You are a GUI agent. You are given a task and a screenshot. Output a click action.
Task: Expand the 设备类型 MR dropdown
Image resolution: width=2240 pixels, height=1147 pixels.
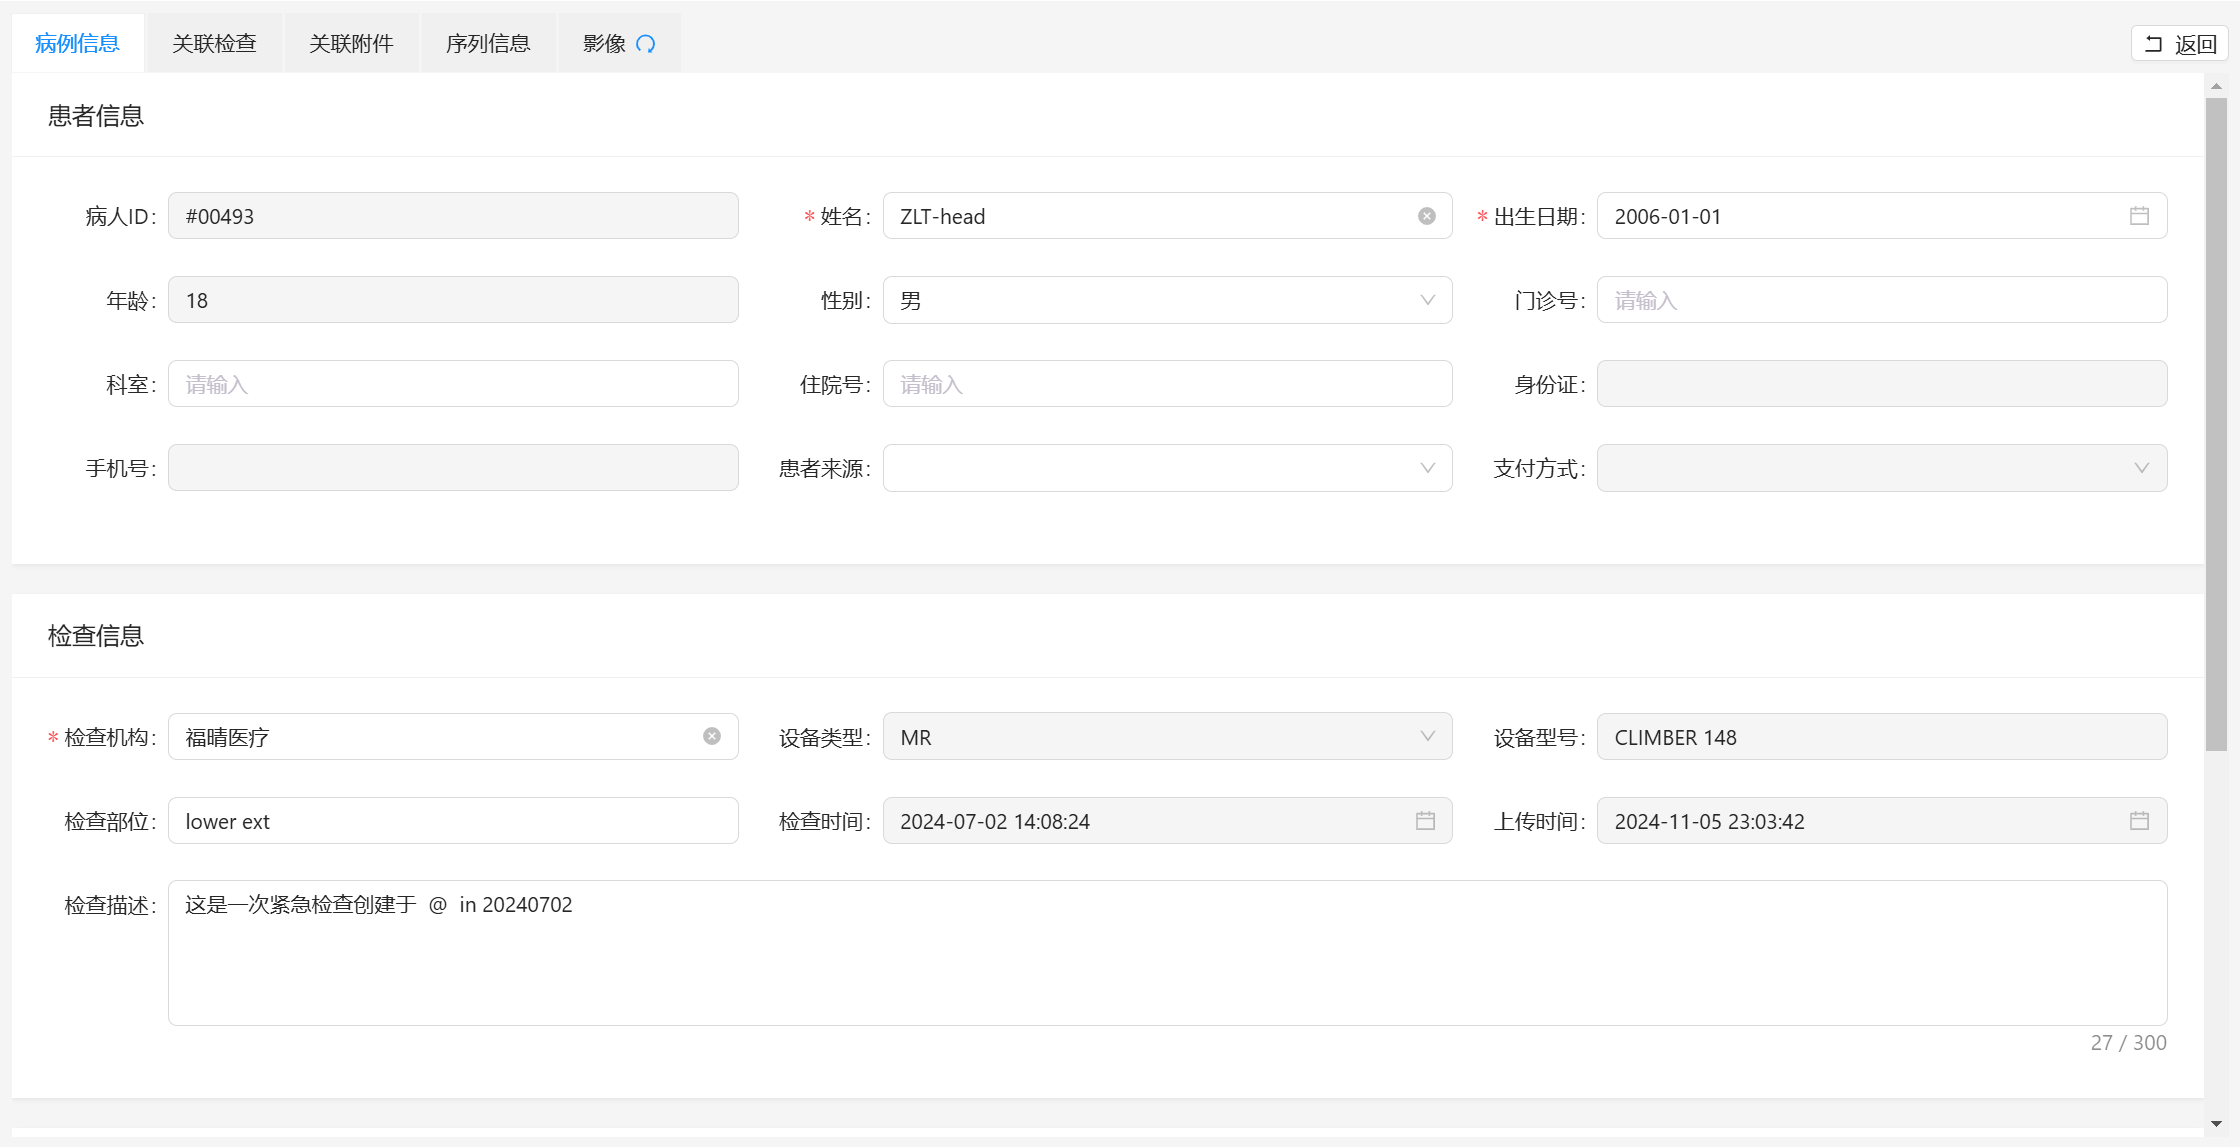[x=1427, y=737]
